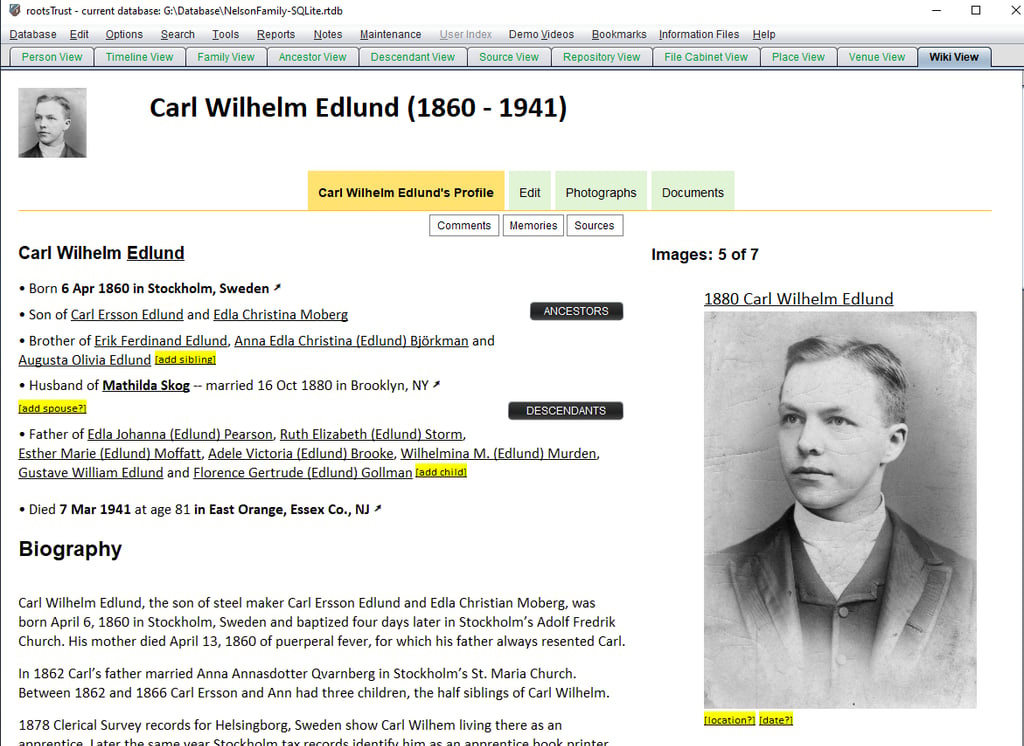Open Esther Marie (Edlund) Moffatt link
Screen dimensions: 1024x746
[x=110, y=453]
